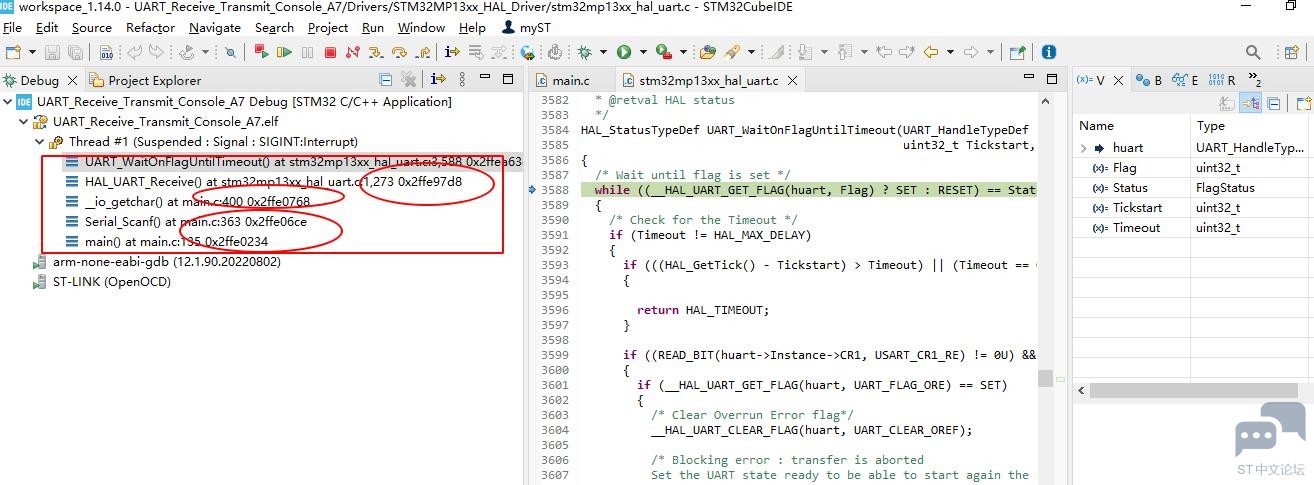The width and height of the screenshot is (1314, 485).
Task: Click the Save toolbar icon
Action: click(x=52, y=52)
